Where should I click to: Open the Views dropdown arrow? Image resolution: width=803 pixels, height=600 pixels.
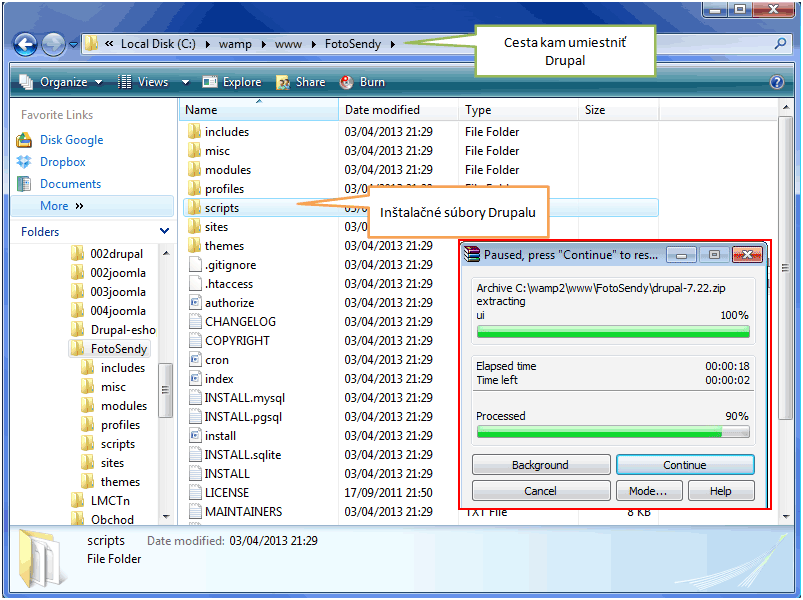[x=185, y=82]
